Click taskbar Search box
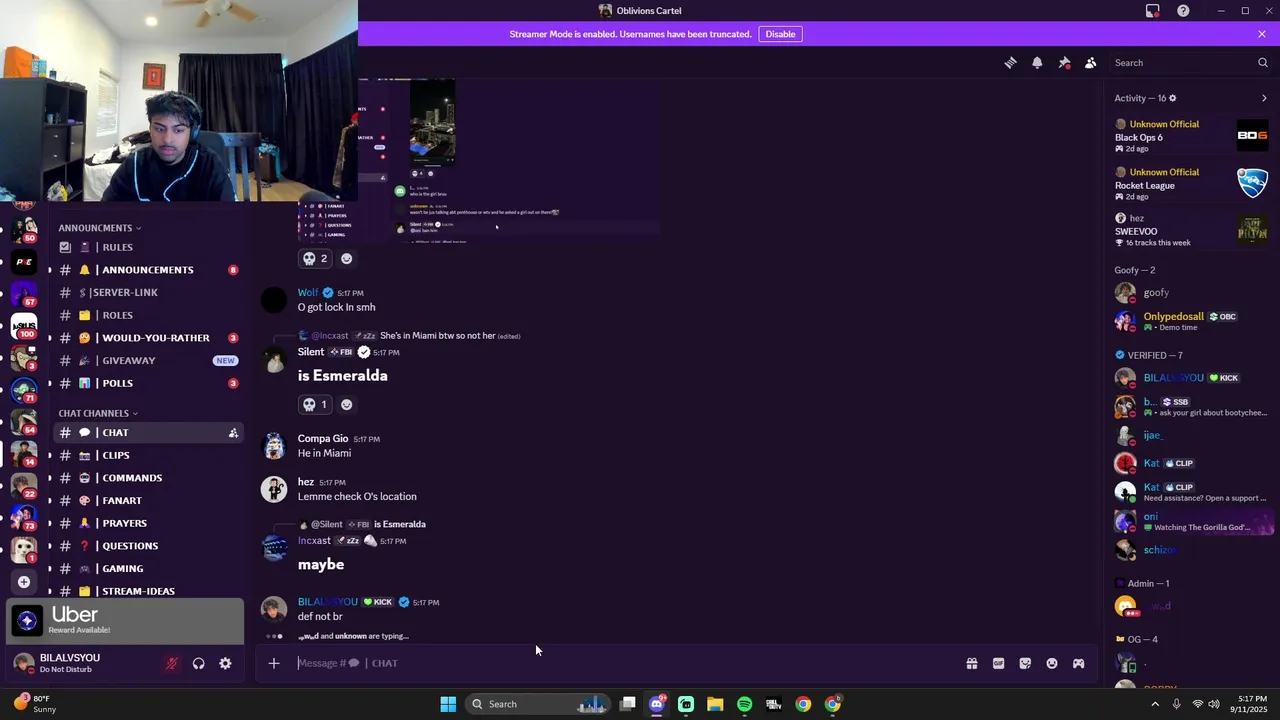The image size is (1280, 720). (539, 704)
